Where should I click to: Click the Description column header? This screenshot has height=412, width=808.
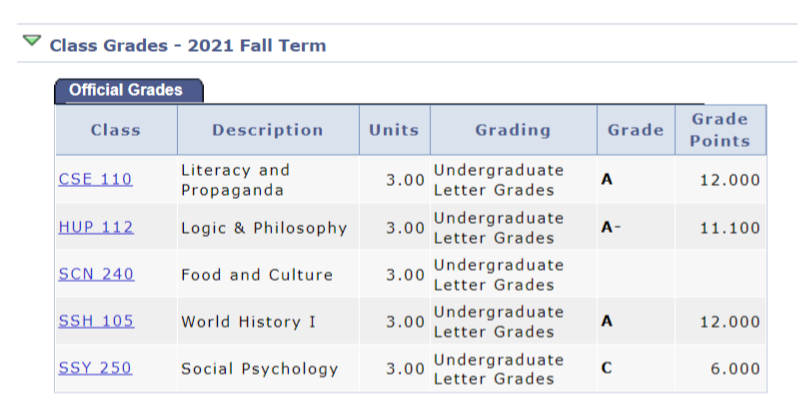pyautogui.click(x=268, y=130)
